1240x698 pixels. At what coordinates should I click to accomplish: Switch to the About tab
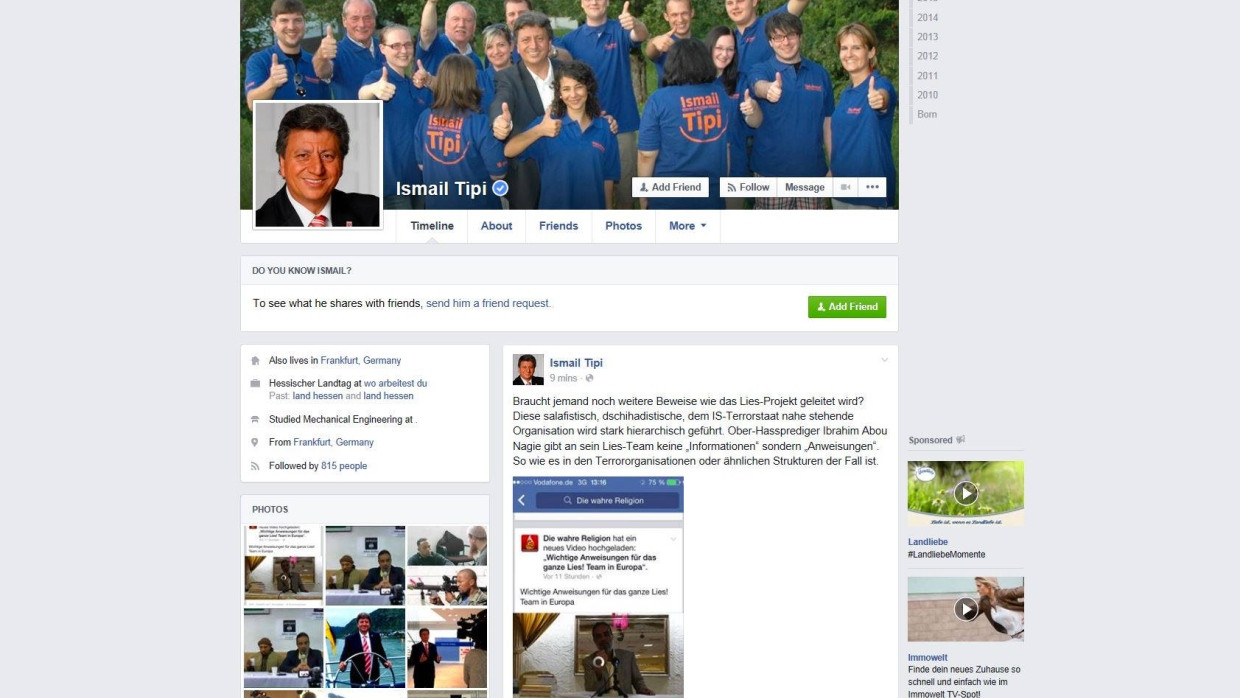tap(496, 226)
